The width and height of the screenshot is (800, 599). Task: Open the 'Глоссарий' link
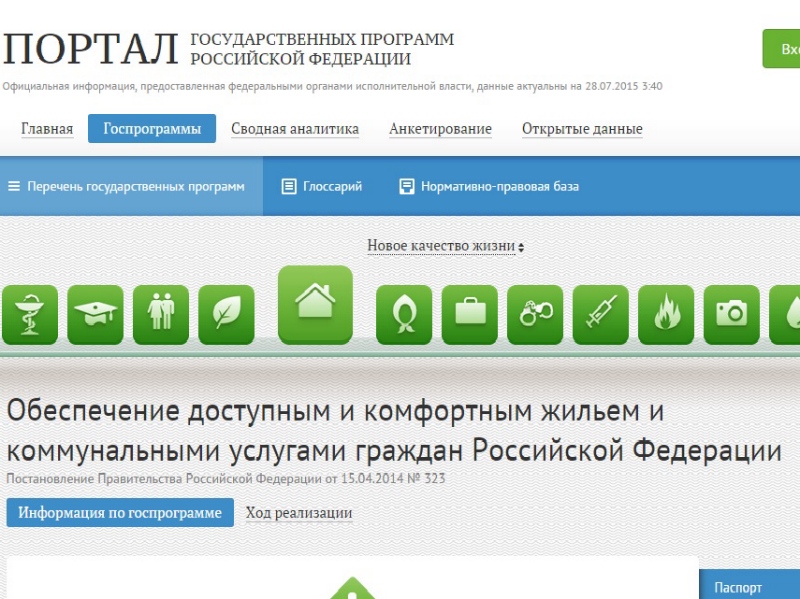pos(322,186)
